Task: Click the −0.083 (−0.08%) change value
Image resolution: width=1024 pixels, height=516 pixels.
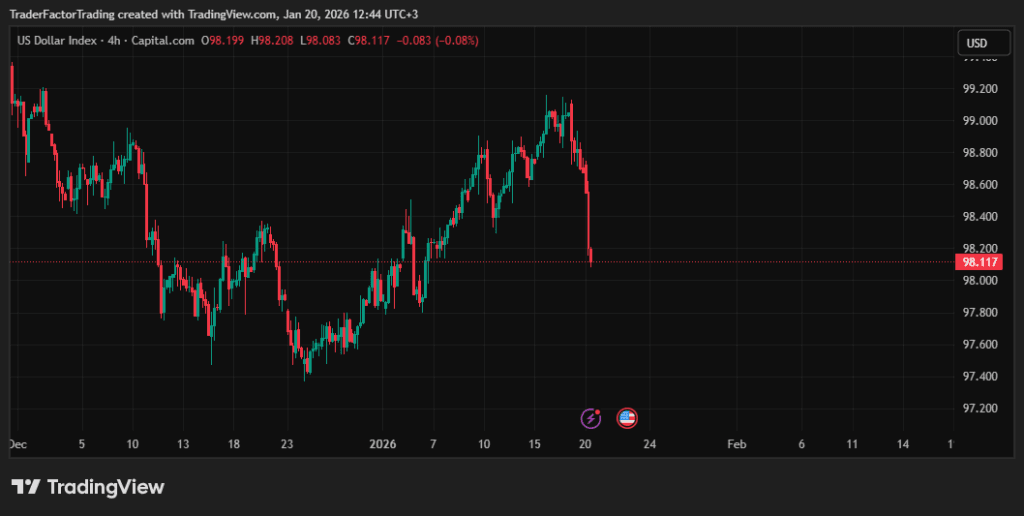Action: point(436,41)
